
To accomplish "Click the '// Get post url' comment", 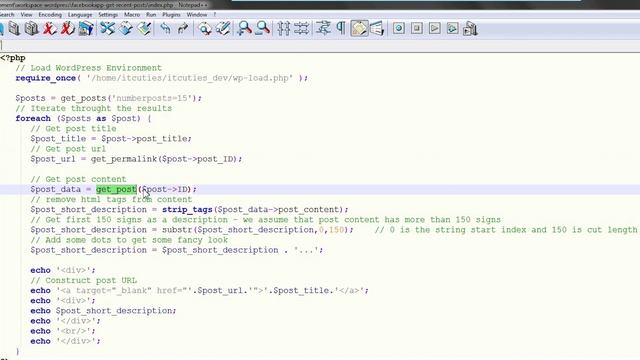I will coord(68,149).
